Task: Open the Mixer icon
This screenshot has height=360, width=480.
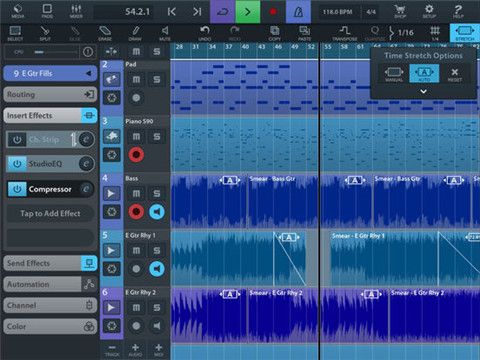Action: click(76, 11)
